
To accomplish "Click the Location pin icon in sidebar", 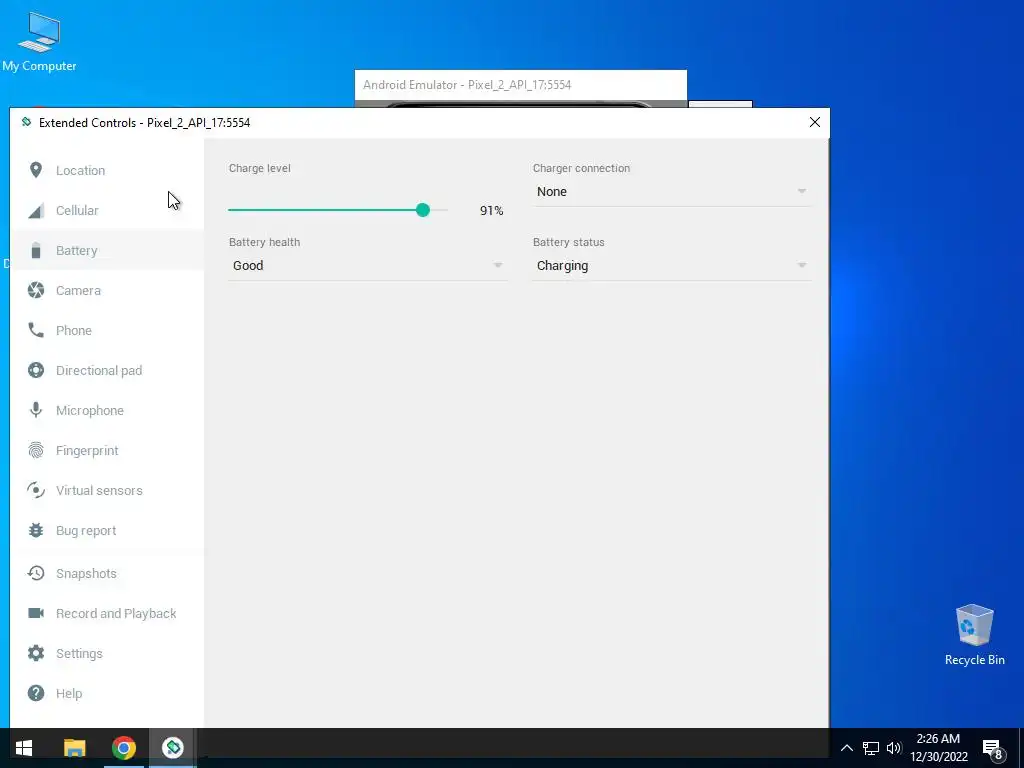I will [36, 170].
